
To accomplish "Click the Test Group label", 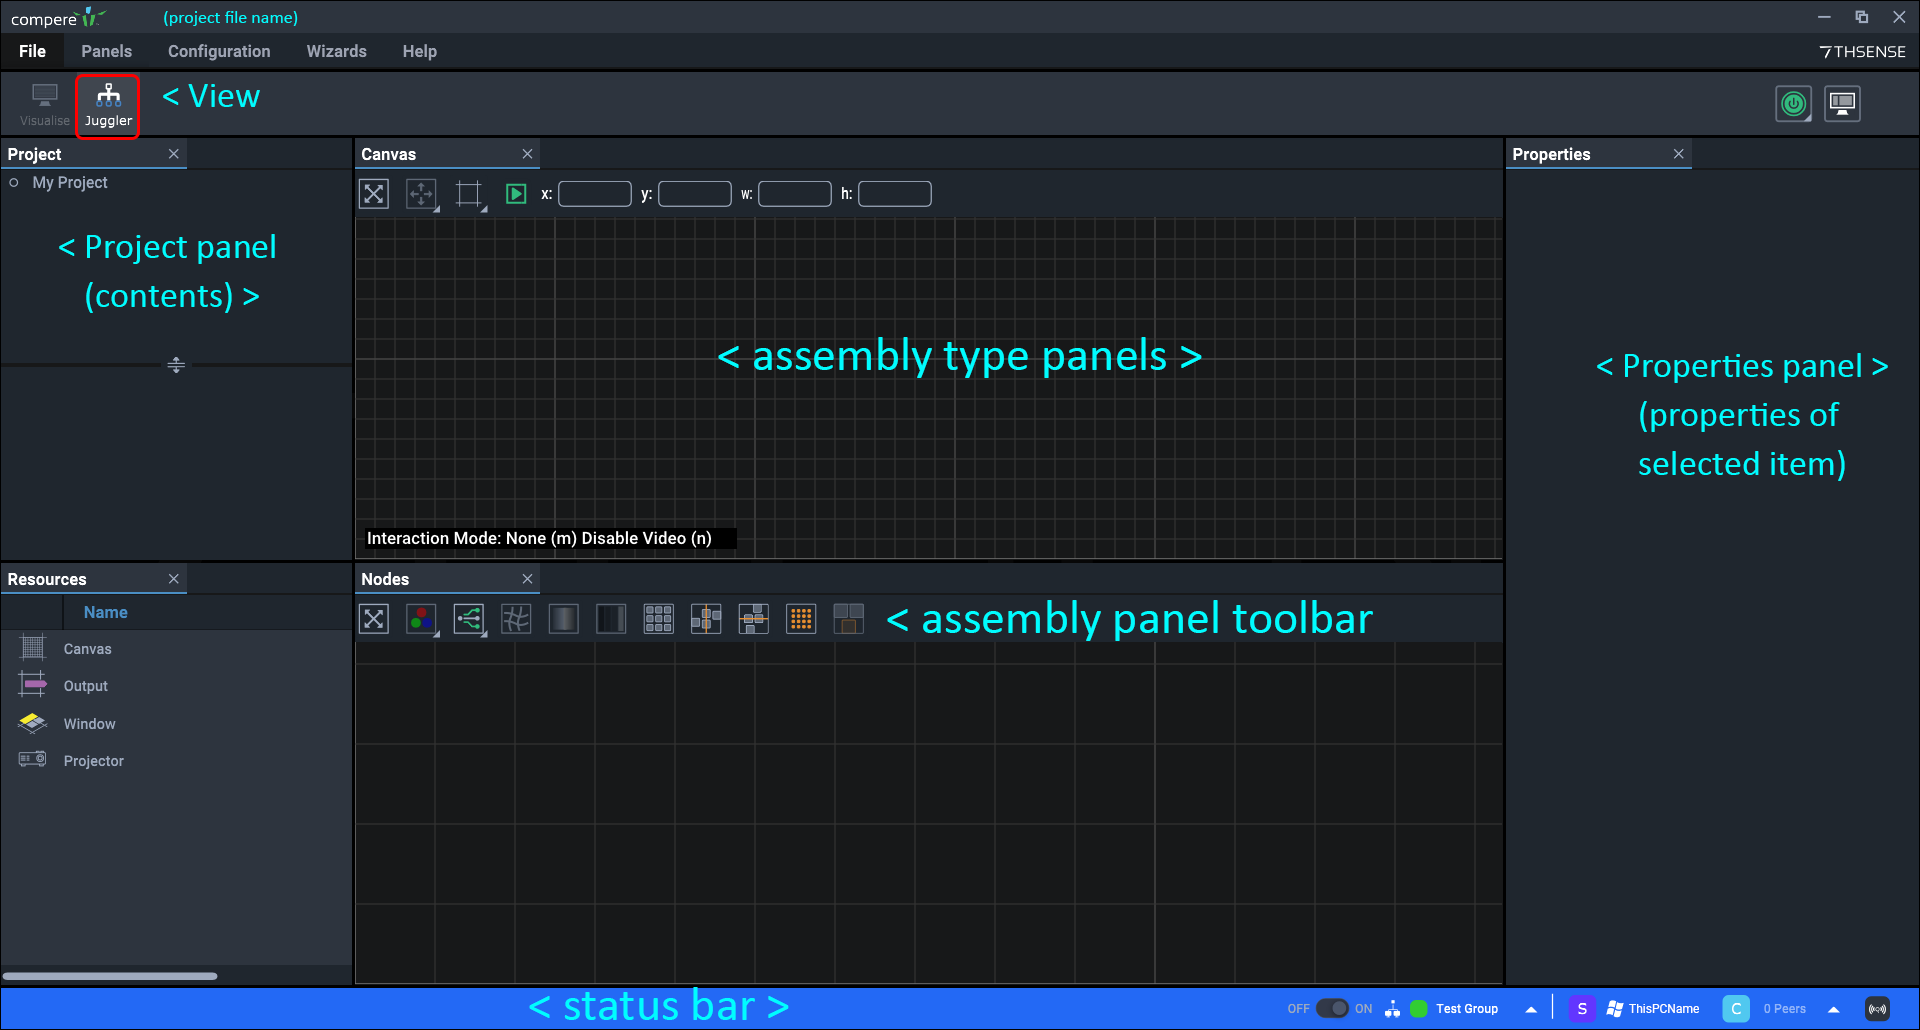I will [1467, 1009].
